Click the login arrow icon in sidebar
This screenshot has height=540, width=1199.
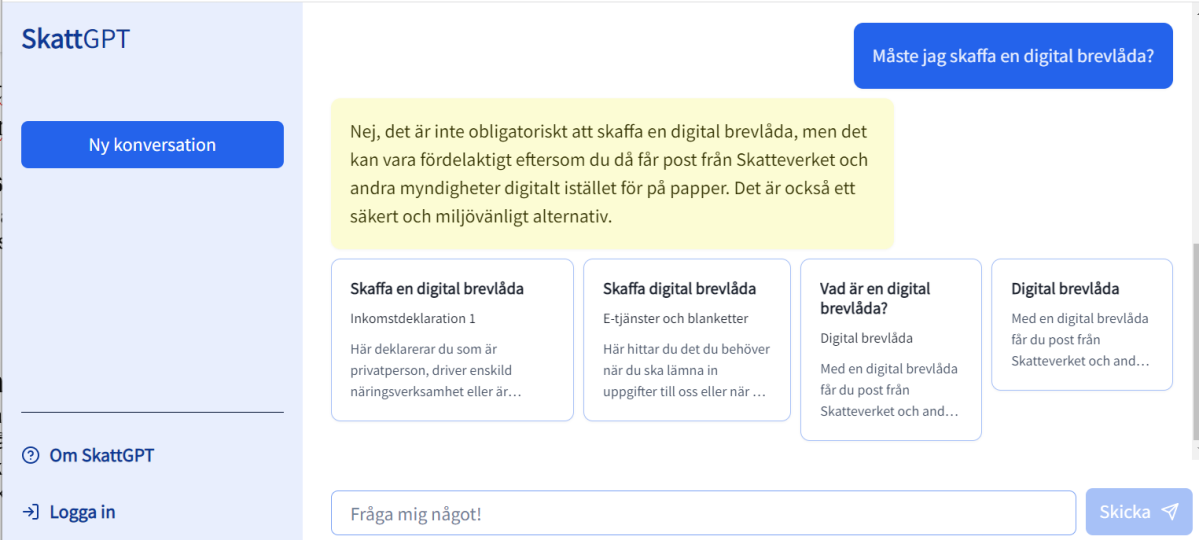(30, 512)
